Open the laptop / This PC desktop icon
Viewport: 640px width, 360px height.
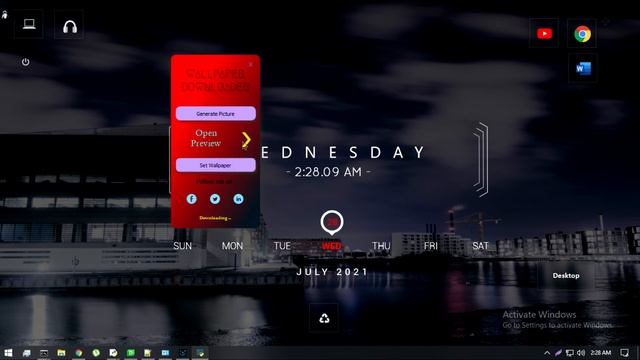coord(29,24)
